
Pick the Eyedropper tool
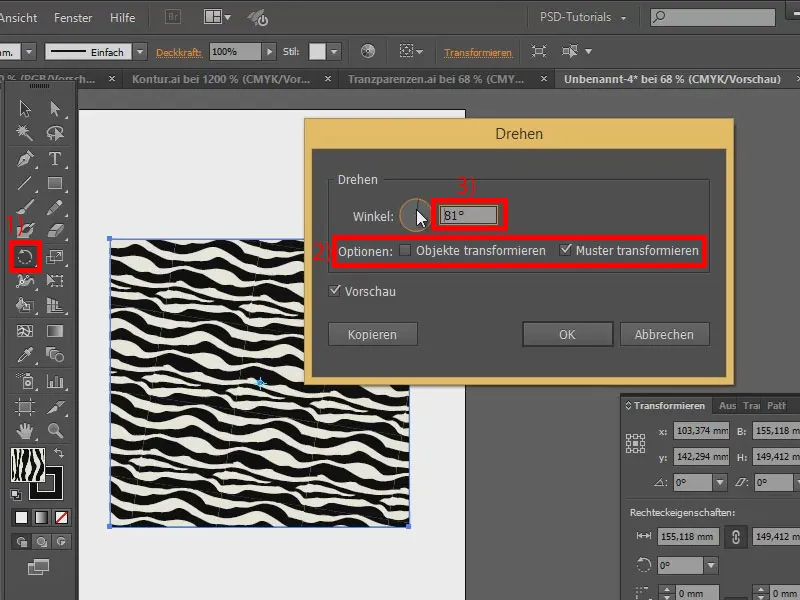pos(24,355)
